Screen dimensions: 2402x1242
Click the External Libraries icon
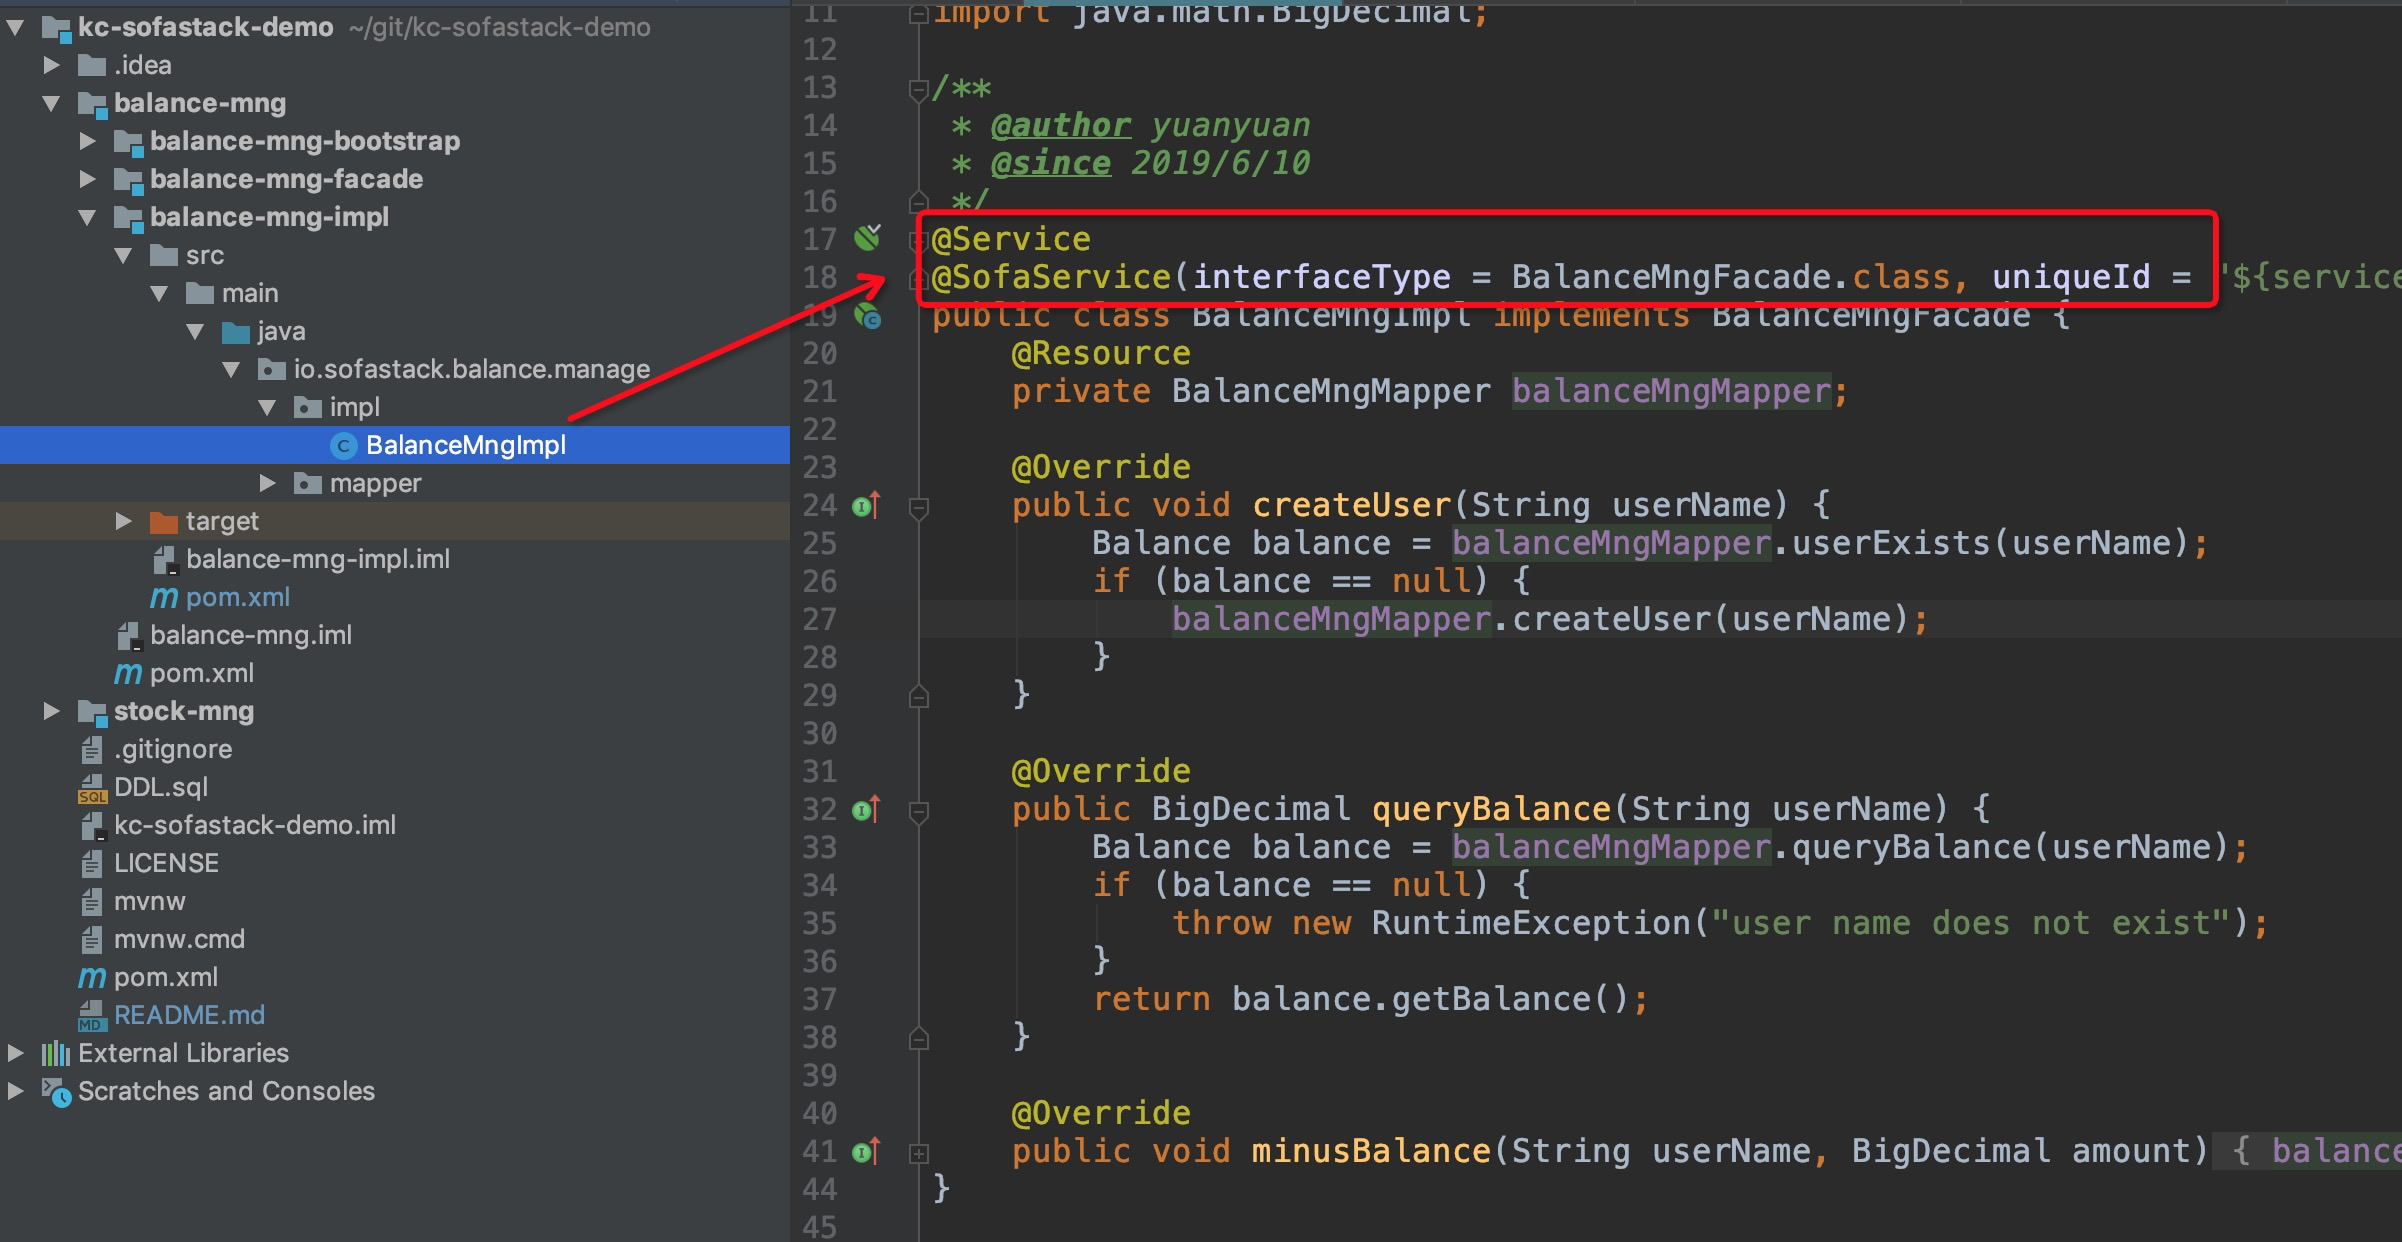[x=56, y=1054]
